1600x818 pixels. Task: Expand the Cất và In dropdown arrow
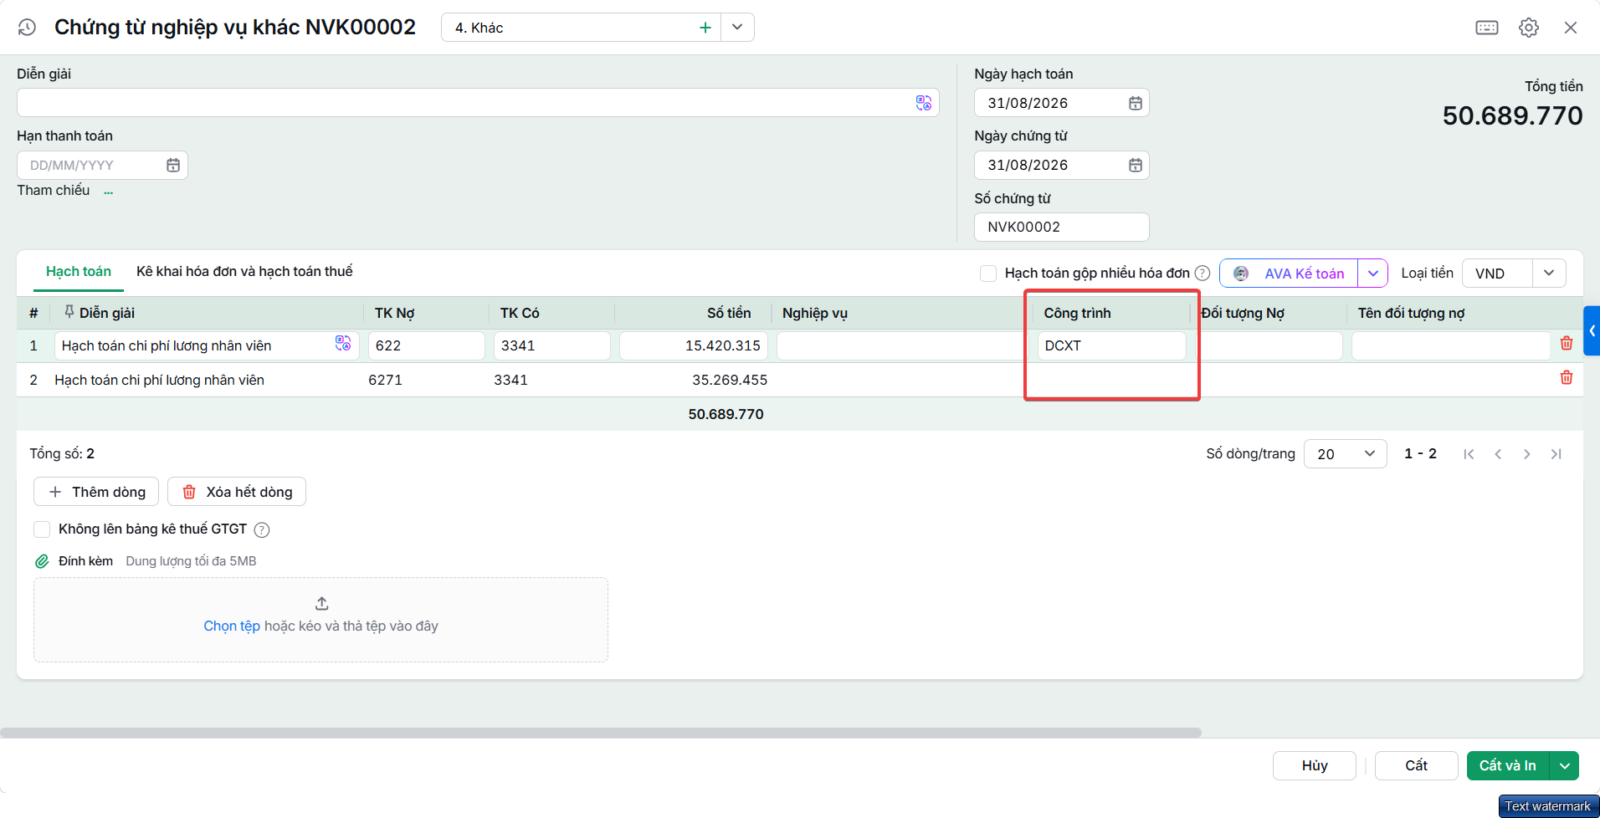(x=1565, y=766)
